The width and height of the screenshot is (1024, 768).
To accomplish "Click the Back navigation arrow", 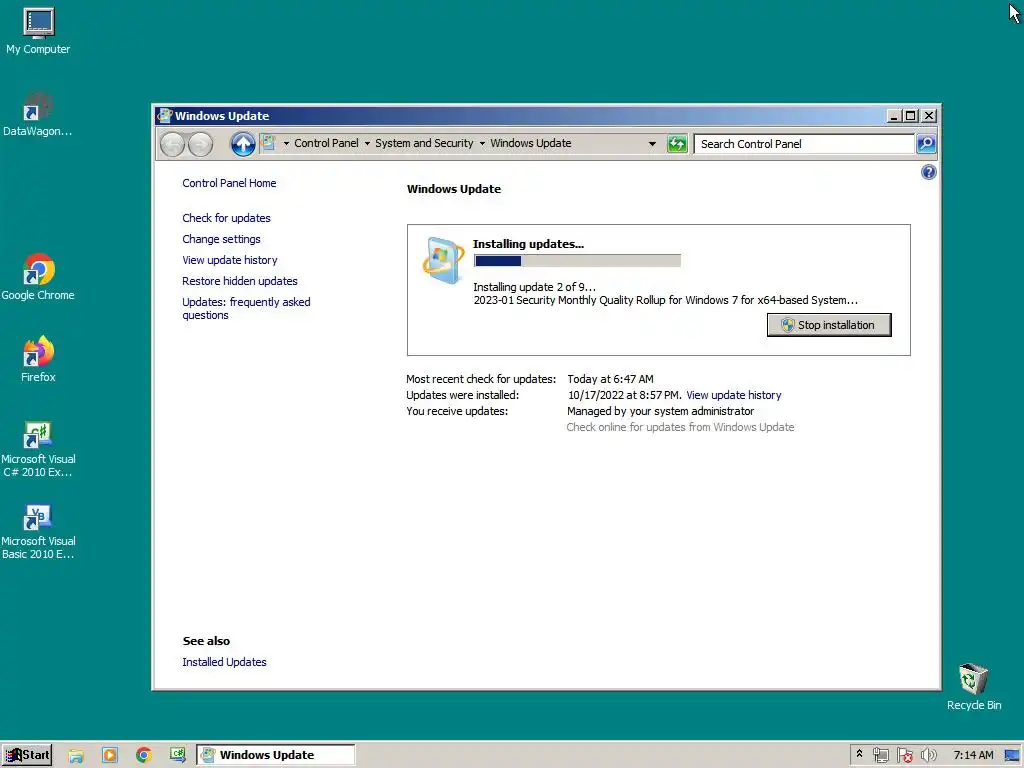I will point(172,144).
